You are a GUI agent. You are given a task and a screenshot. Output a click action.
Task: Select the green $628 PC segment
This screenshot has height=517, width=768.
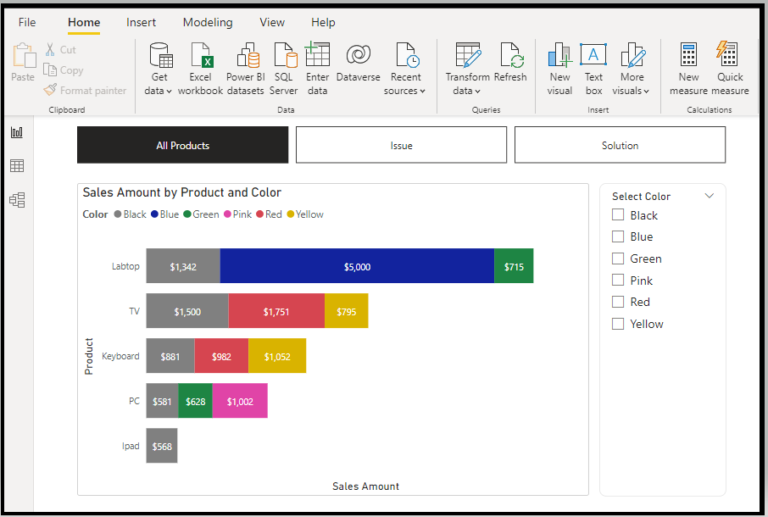point(195,401)
